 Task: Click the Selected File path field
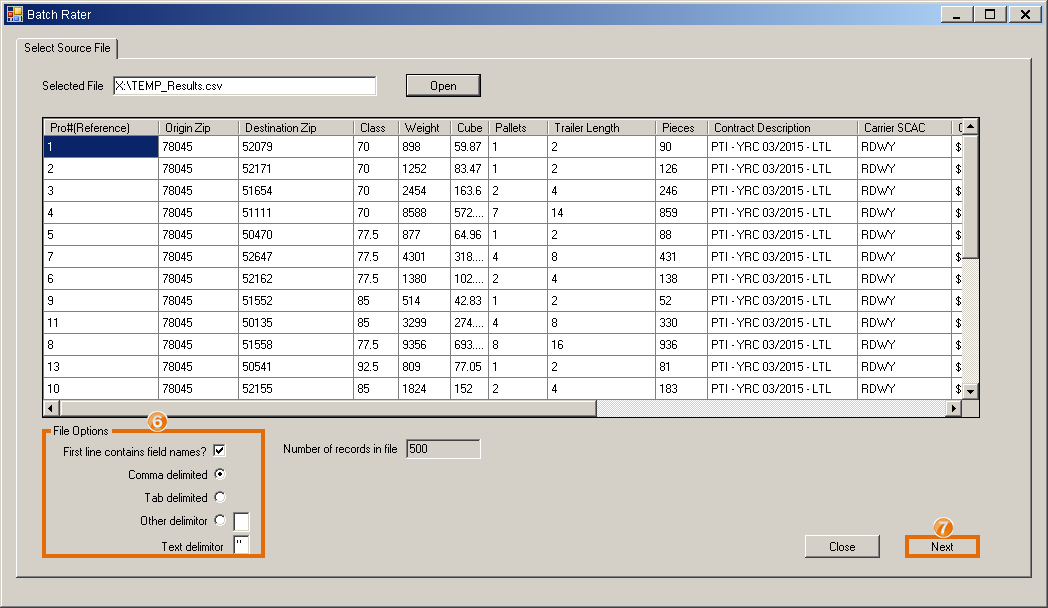[245, 86]
